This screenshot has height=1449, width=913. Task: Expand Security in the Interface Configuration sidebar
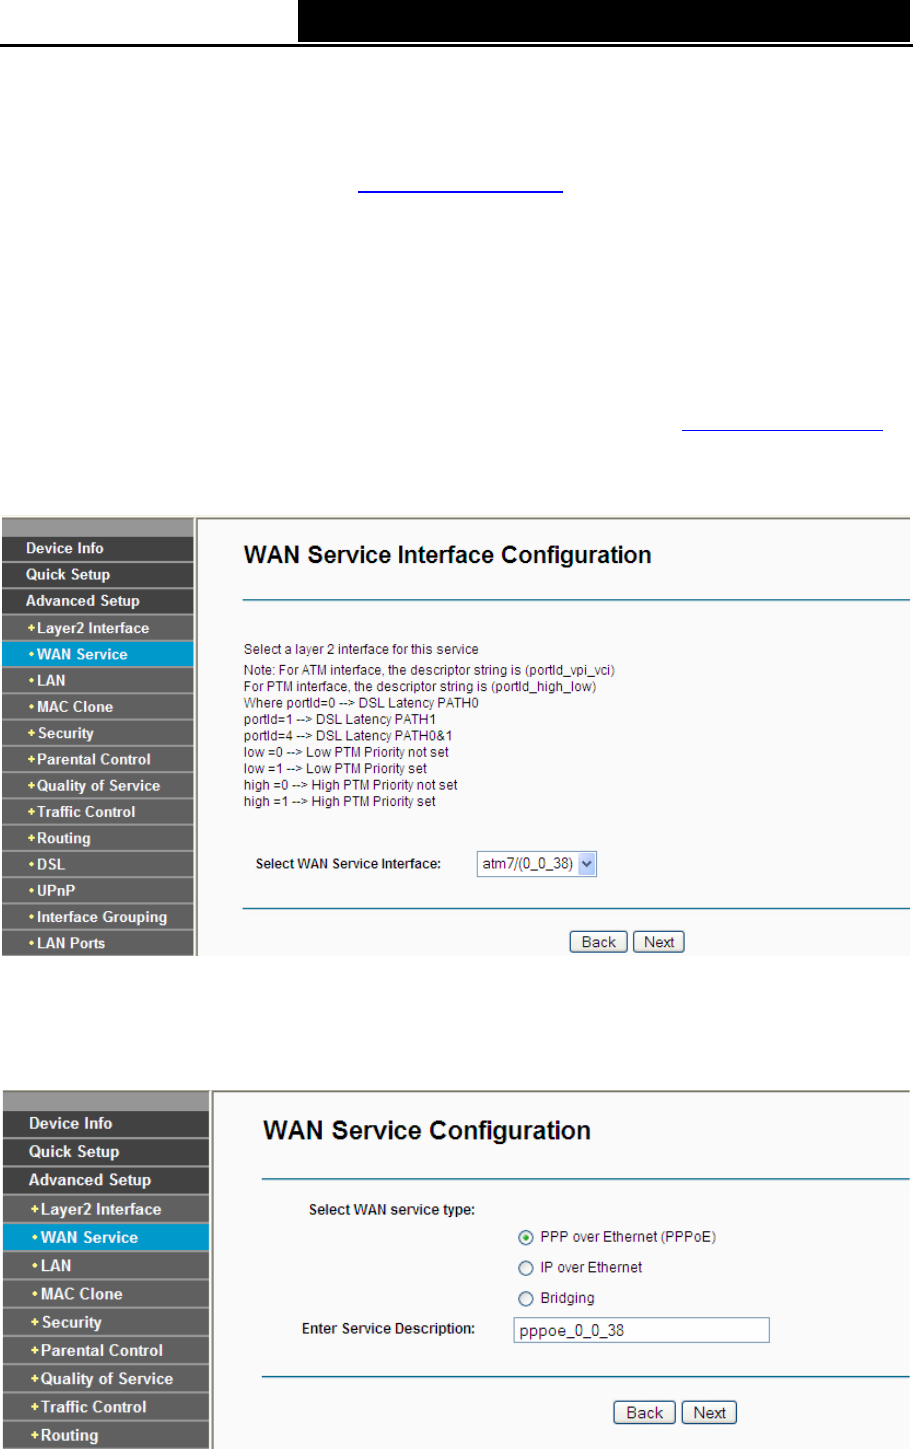[97, 733]
